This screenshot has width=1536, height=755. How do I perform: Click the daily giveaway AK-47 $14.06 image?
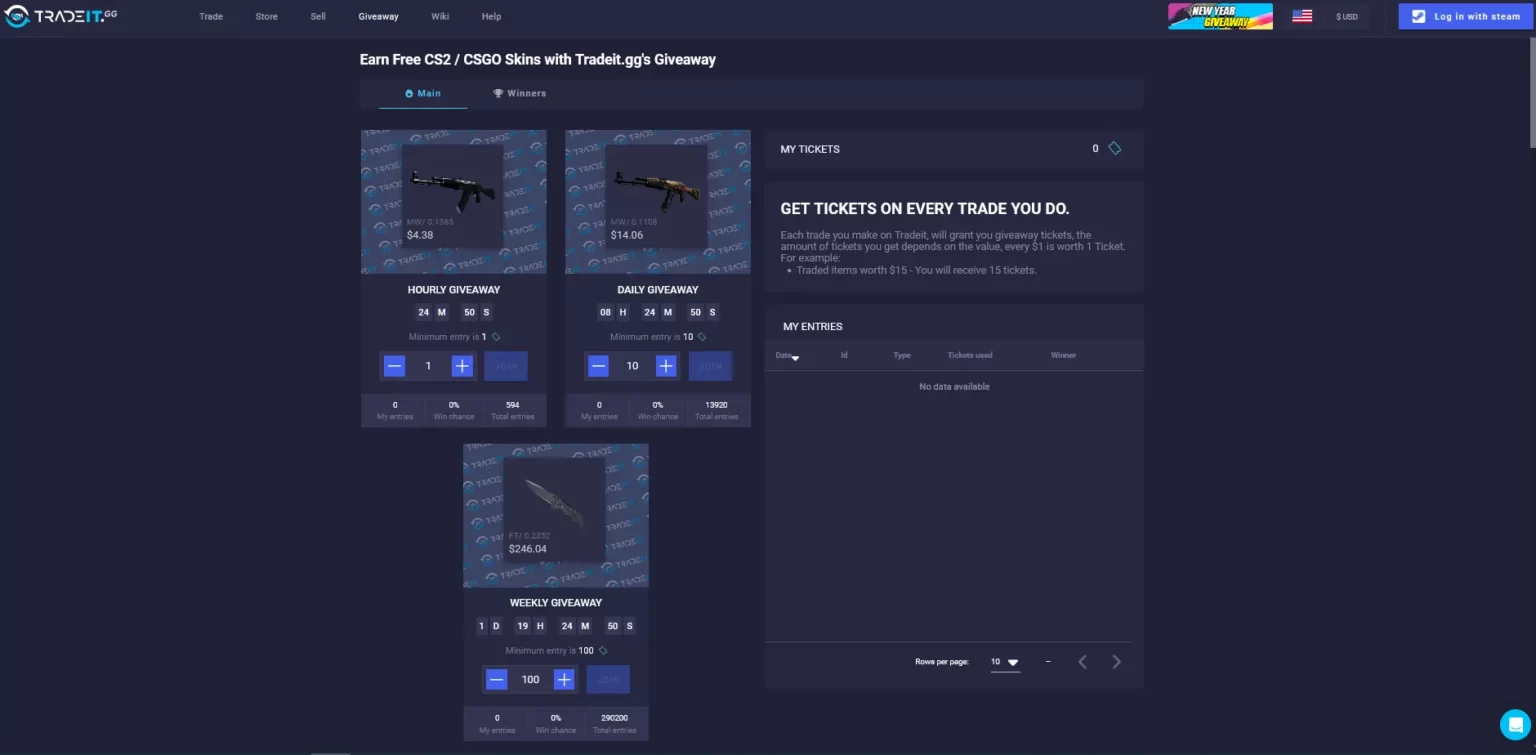[657, 196]
